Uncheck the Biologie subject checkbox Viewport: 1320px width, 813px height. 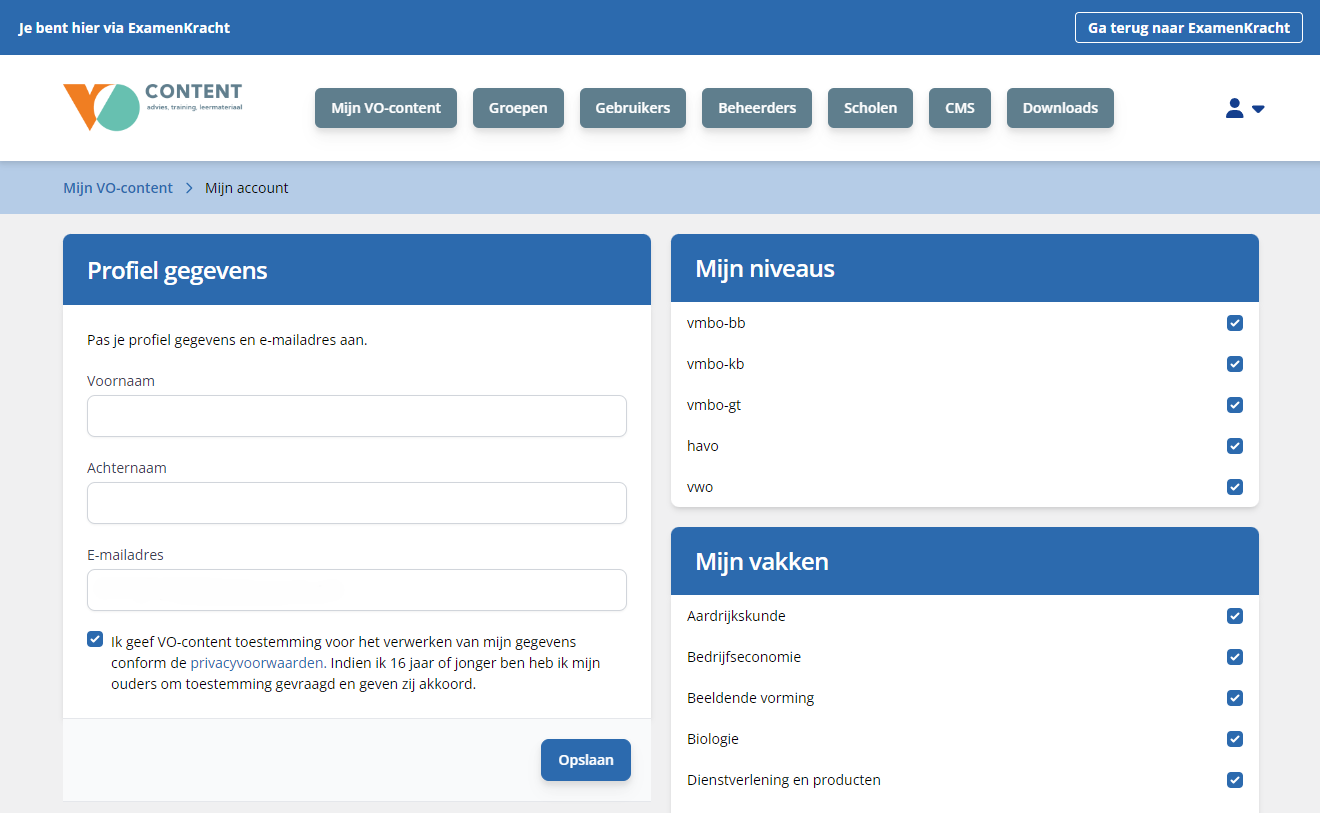(x=1235, y=739)
